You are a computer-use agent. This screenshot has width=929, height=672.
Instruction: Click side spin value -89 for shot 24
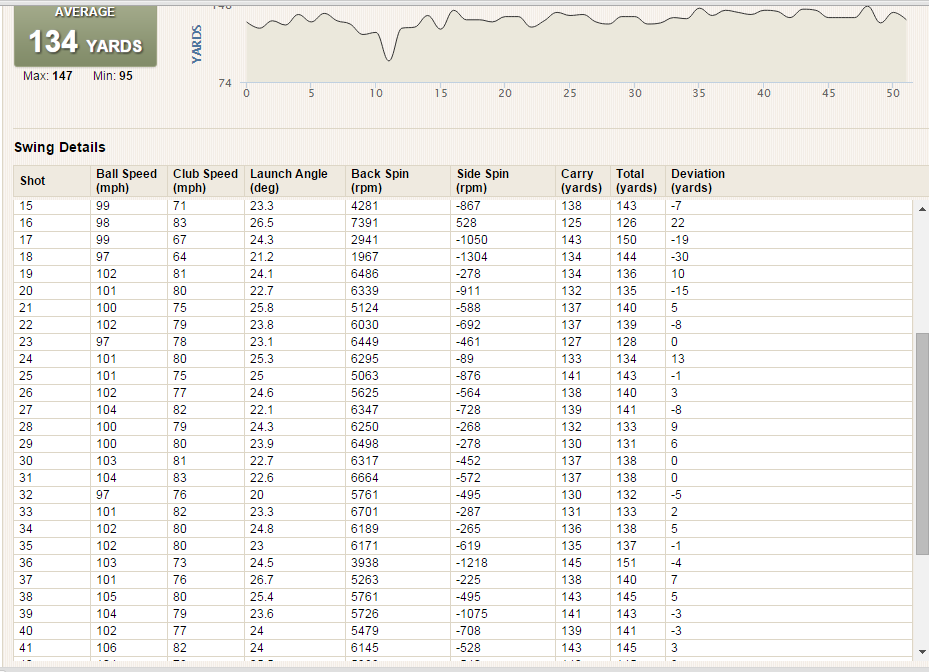465,359
